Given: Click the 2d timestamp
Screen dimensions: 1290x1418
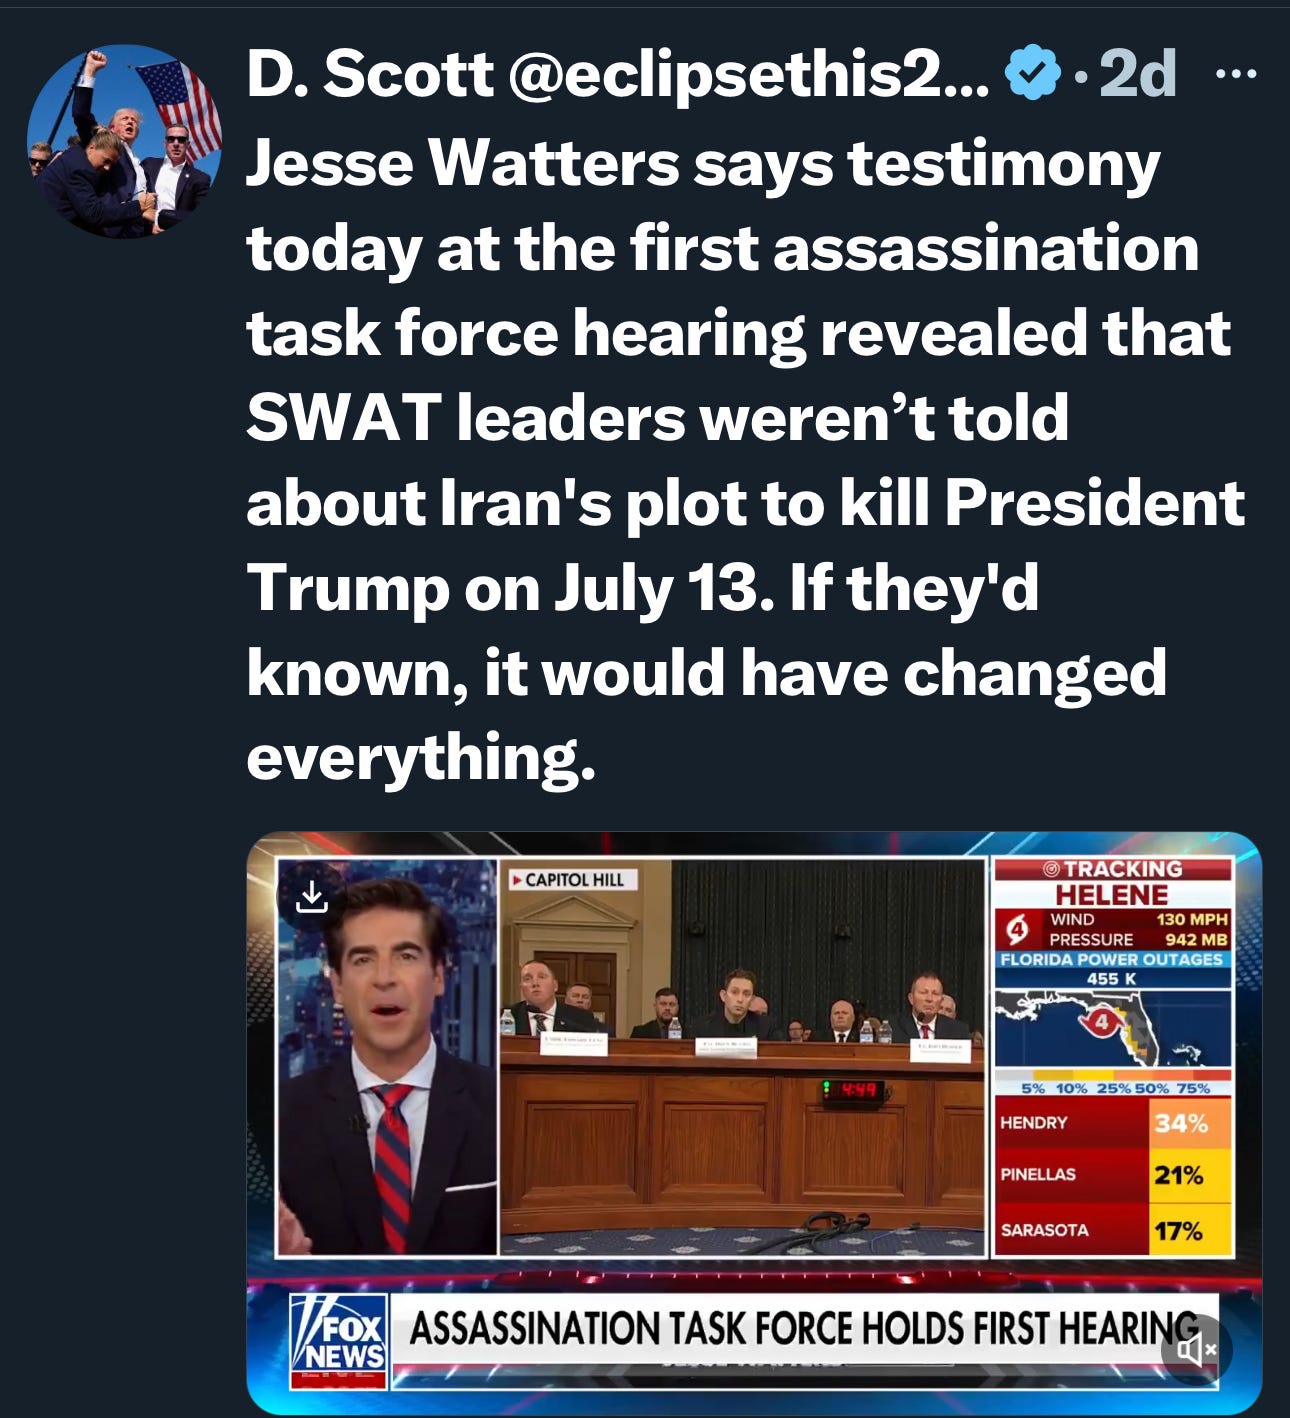Looking at the screenshot, I should click(x=1136, y=74).
